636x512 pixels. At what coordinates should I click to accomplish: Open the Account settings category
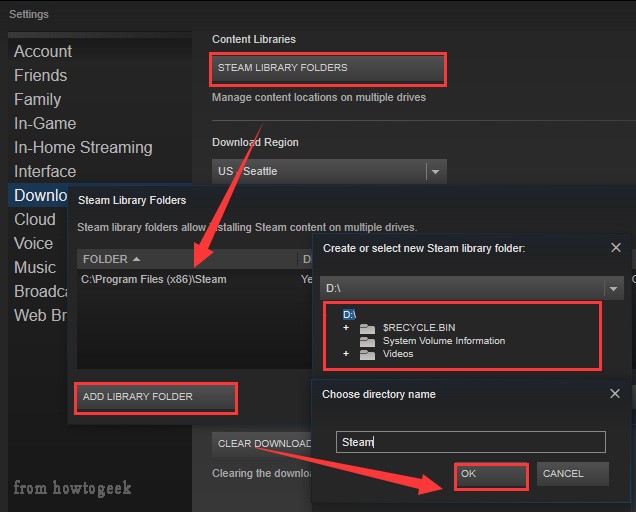click(43, 52)
